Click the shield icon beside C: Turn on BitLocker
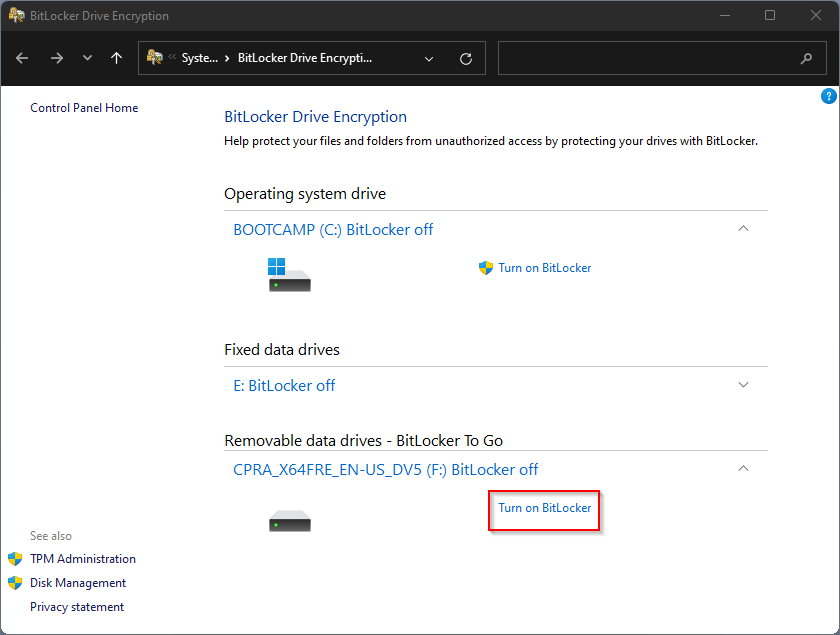Screen dimensions: 840x635 click(485, 268)
